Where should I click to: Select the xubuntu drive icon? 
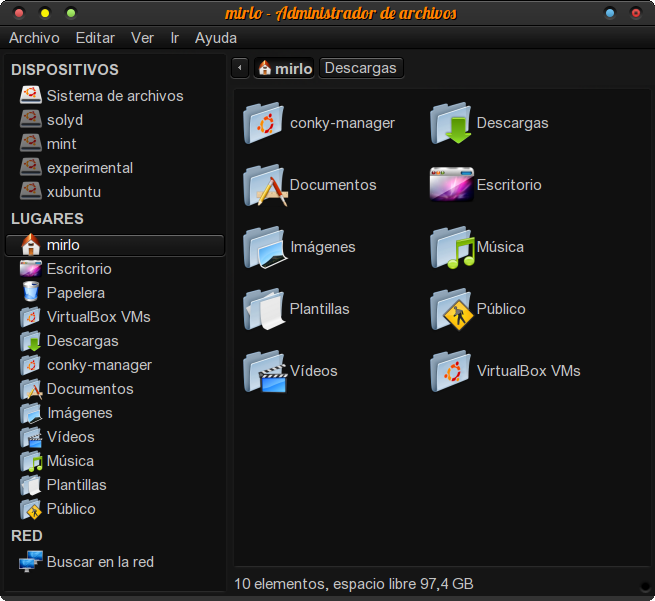pos(31,191)
